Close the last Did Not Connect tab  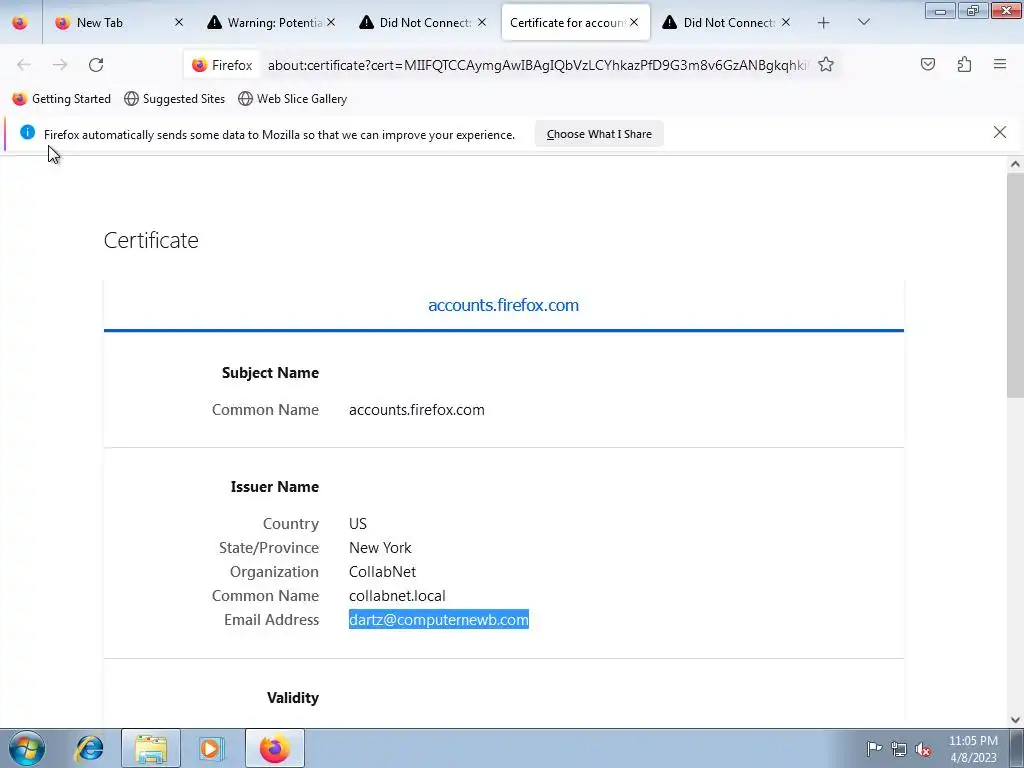786,22
